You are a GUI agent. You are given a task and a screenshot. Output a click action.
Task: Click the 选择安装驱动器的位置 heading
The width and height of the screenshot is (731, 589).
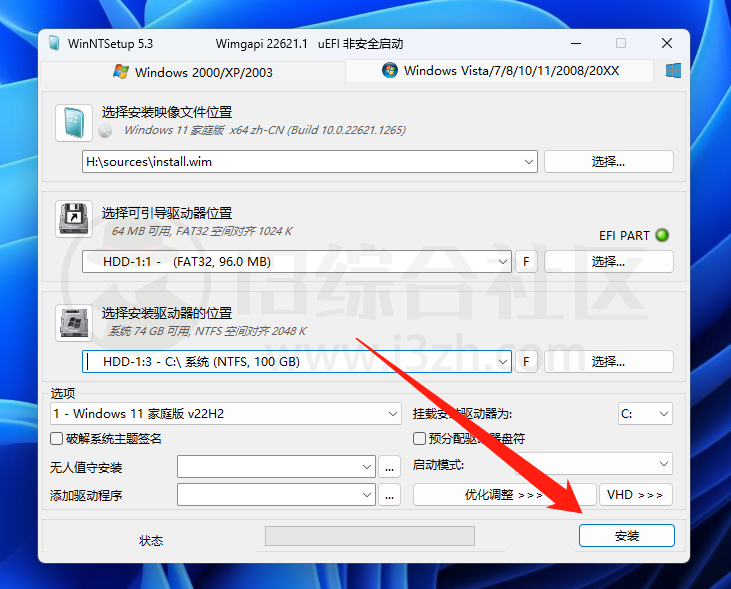click(x=167, y=313)
